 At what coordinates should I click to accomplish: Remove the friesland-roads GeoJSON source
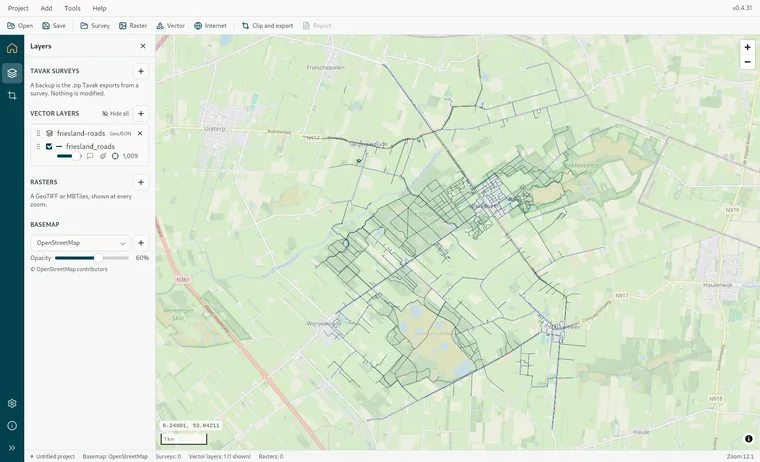click(x=140, y=133)
